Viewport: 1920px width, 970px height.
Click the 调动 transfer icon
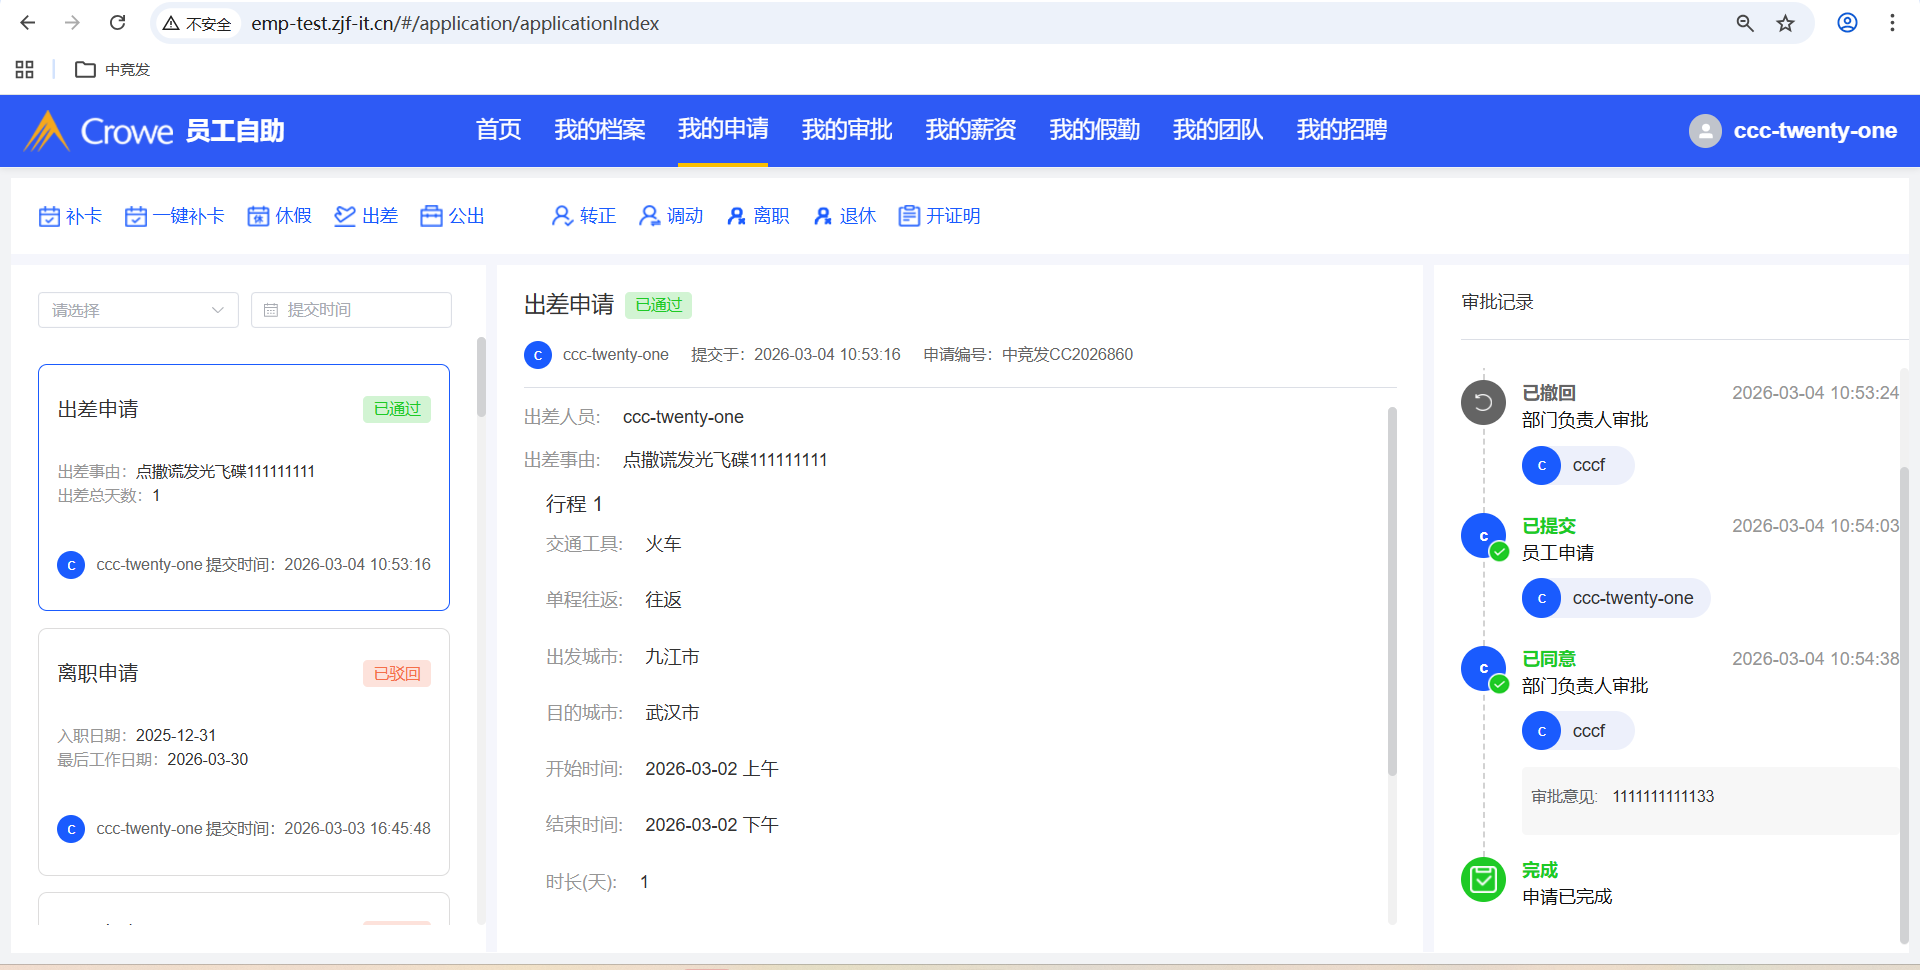point(650,216)
